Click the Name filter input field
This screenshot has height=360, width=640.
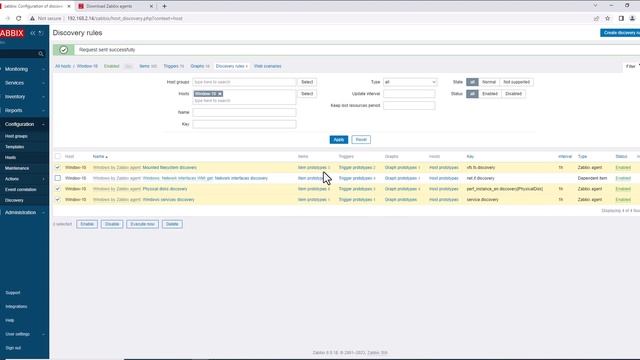click(244, 112)
